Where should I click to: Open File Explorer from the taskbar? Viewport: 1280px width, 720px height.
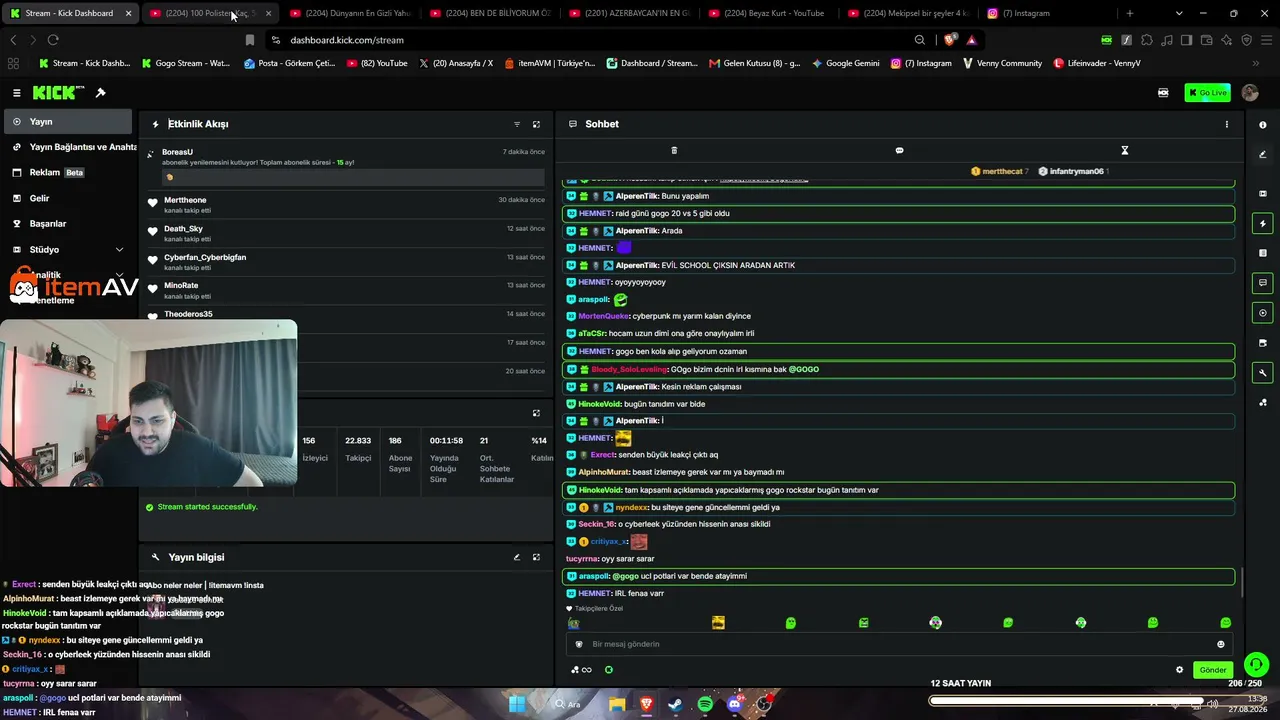617,704
